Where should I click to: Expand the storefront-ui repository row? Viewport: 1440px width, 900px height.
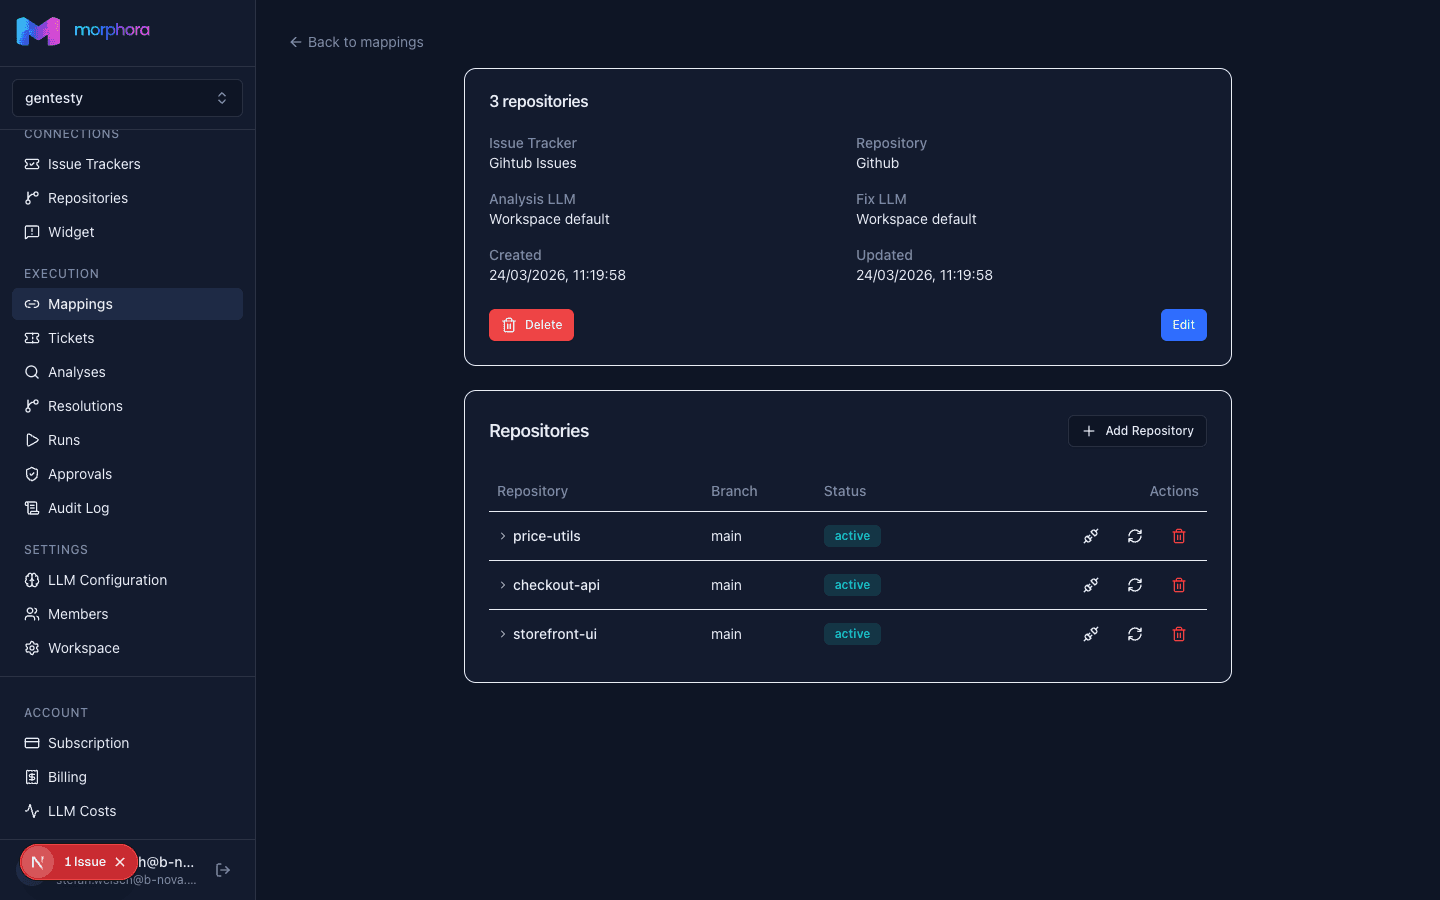(503, 634)
